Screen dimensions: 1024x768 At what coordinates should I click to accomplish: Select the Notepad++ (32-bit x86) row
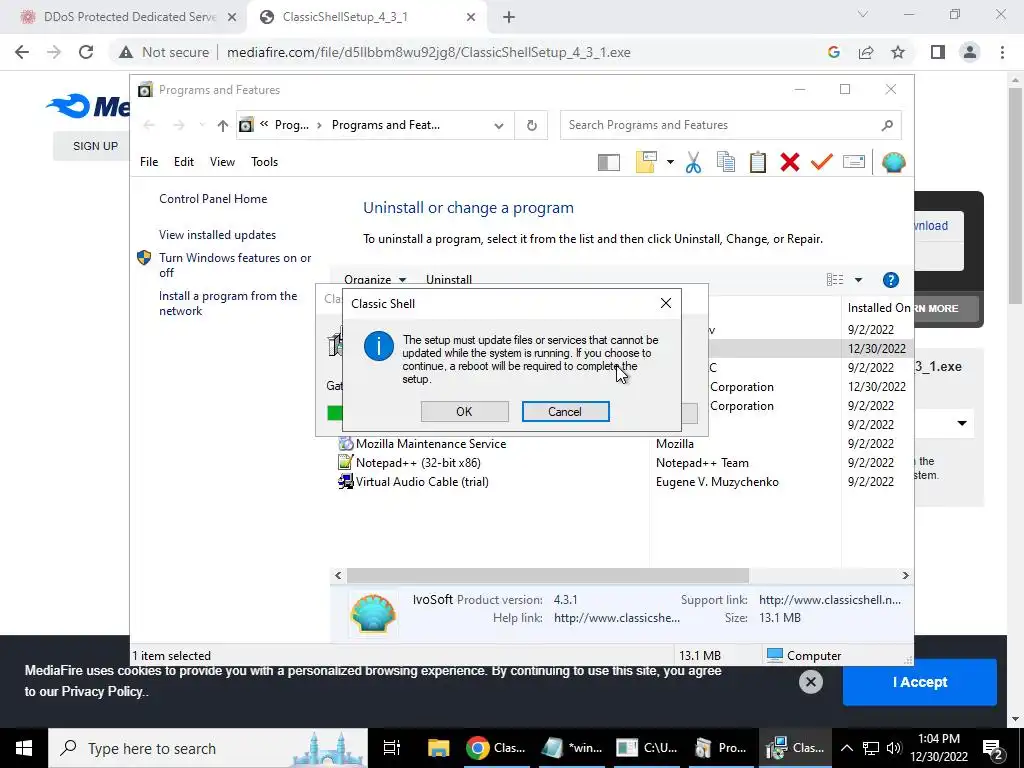622,463
